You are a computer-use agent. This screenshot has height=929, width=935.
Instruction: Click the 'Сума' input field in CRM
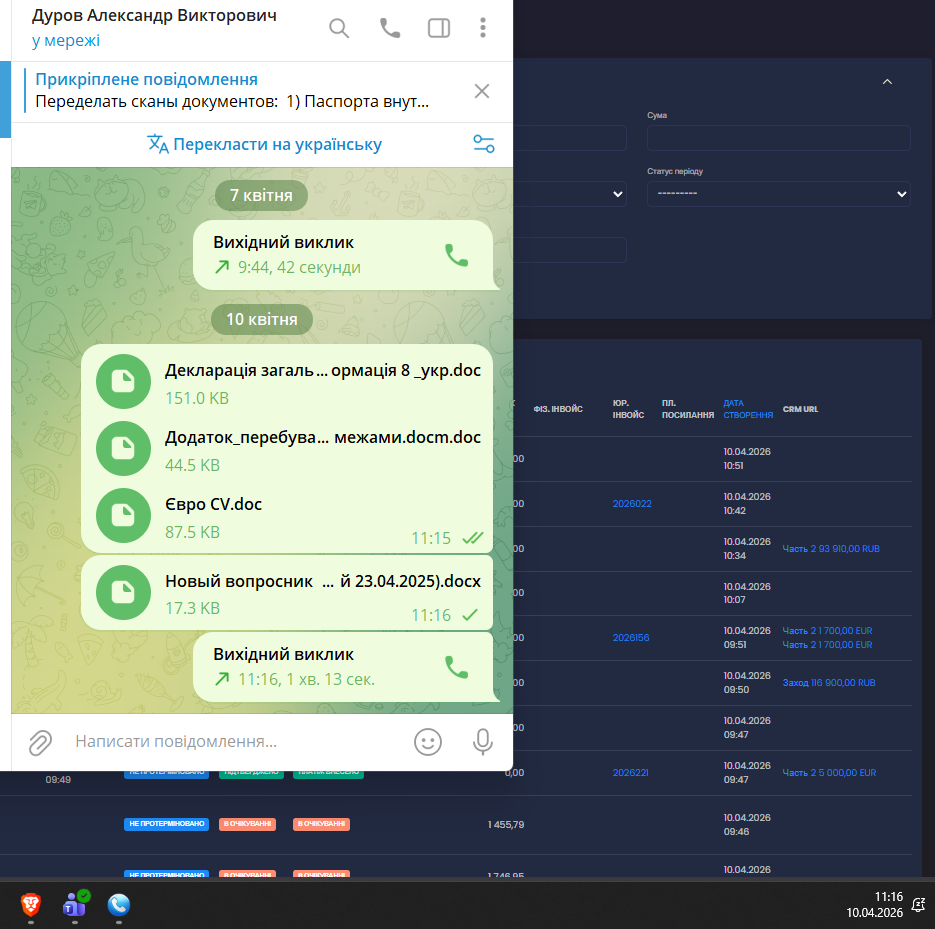(x=778, y=138)
